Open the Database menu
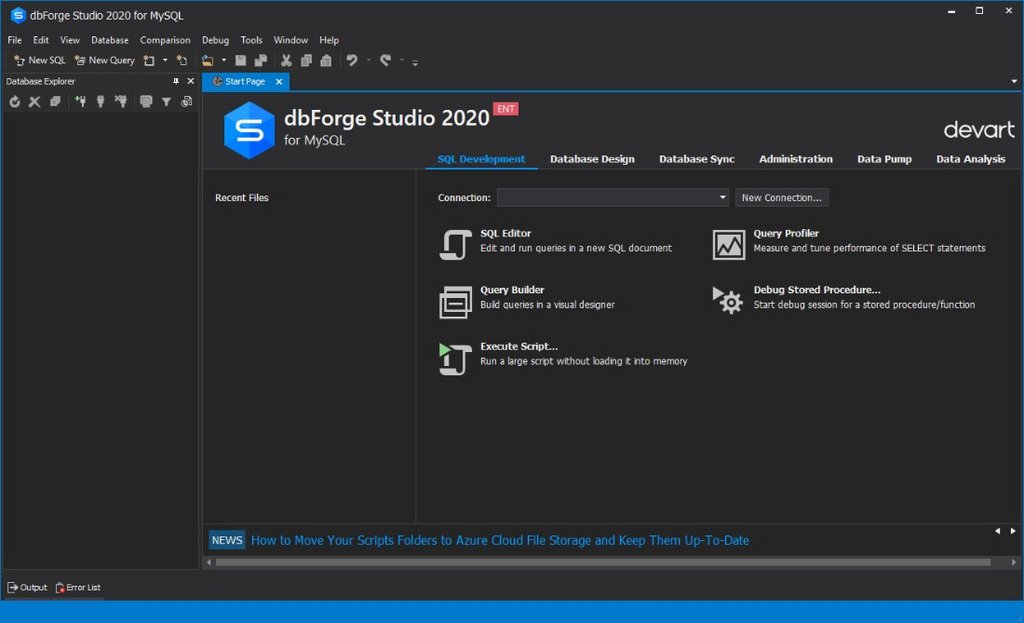Viewport: 1024px width, 623px height. (x=110, y=40)
